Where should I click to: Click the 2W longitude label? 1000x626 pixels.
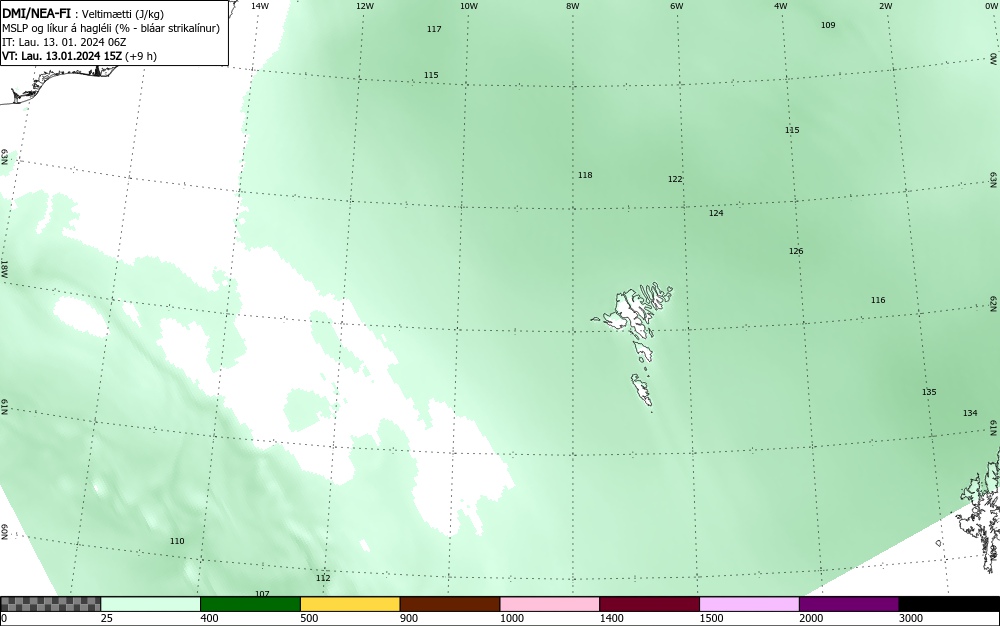(886, 6)
